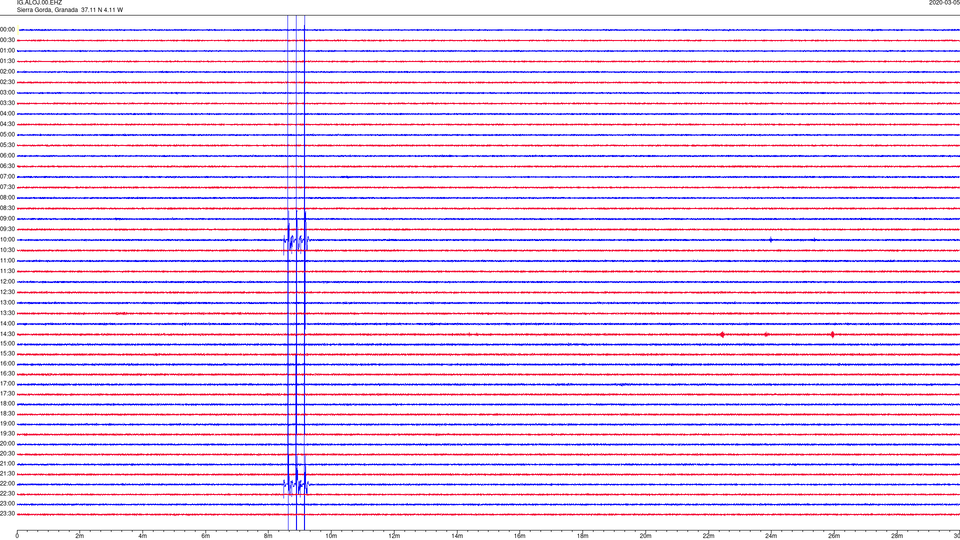Select the 20:00 trace time label
This screenshot has width=960, height=540.
[x=7, y=444]
